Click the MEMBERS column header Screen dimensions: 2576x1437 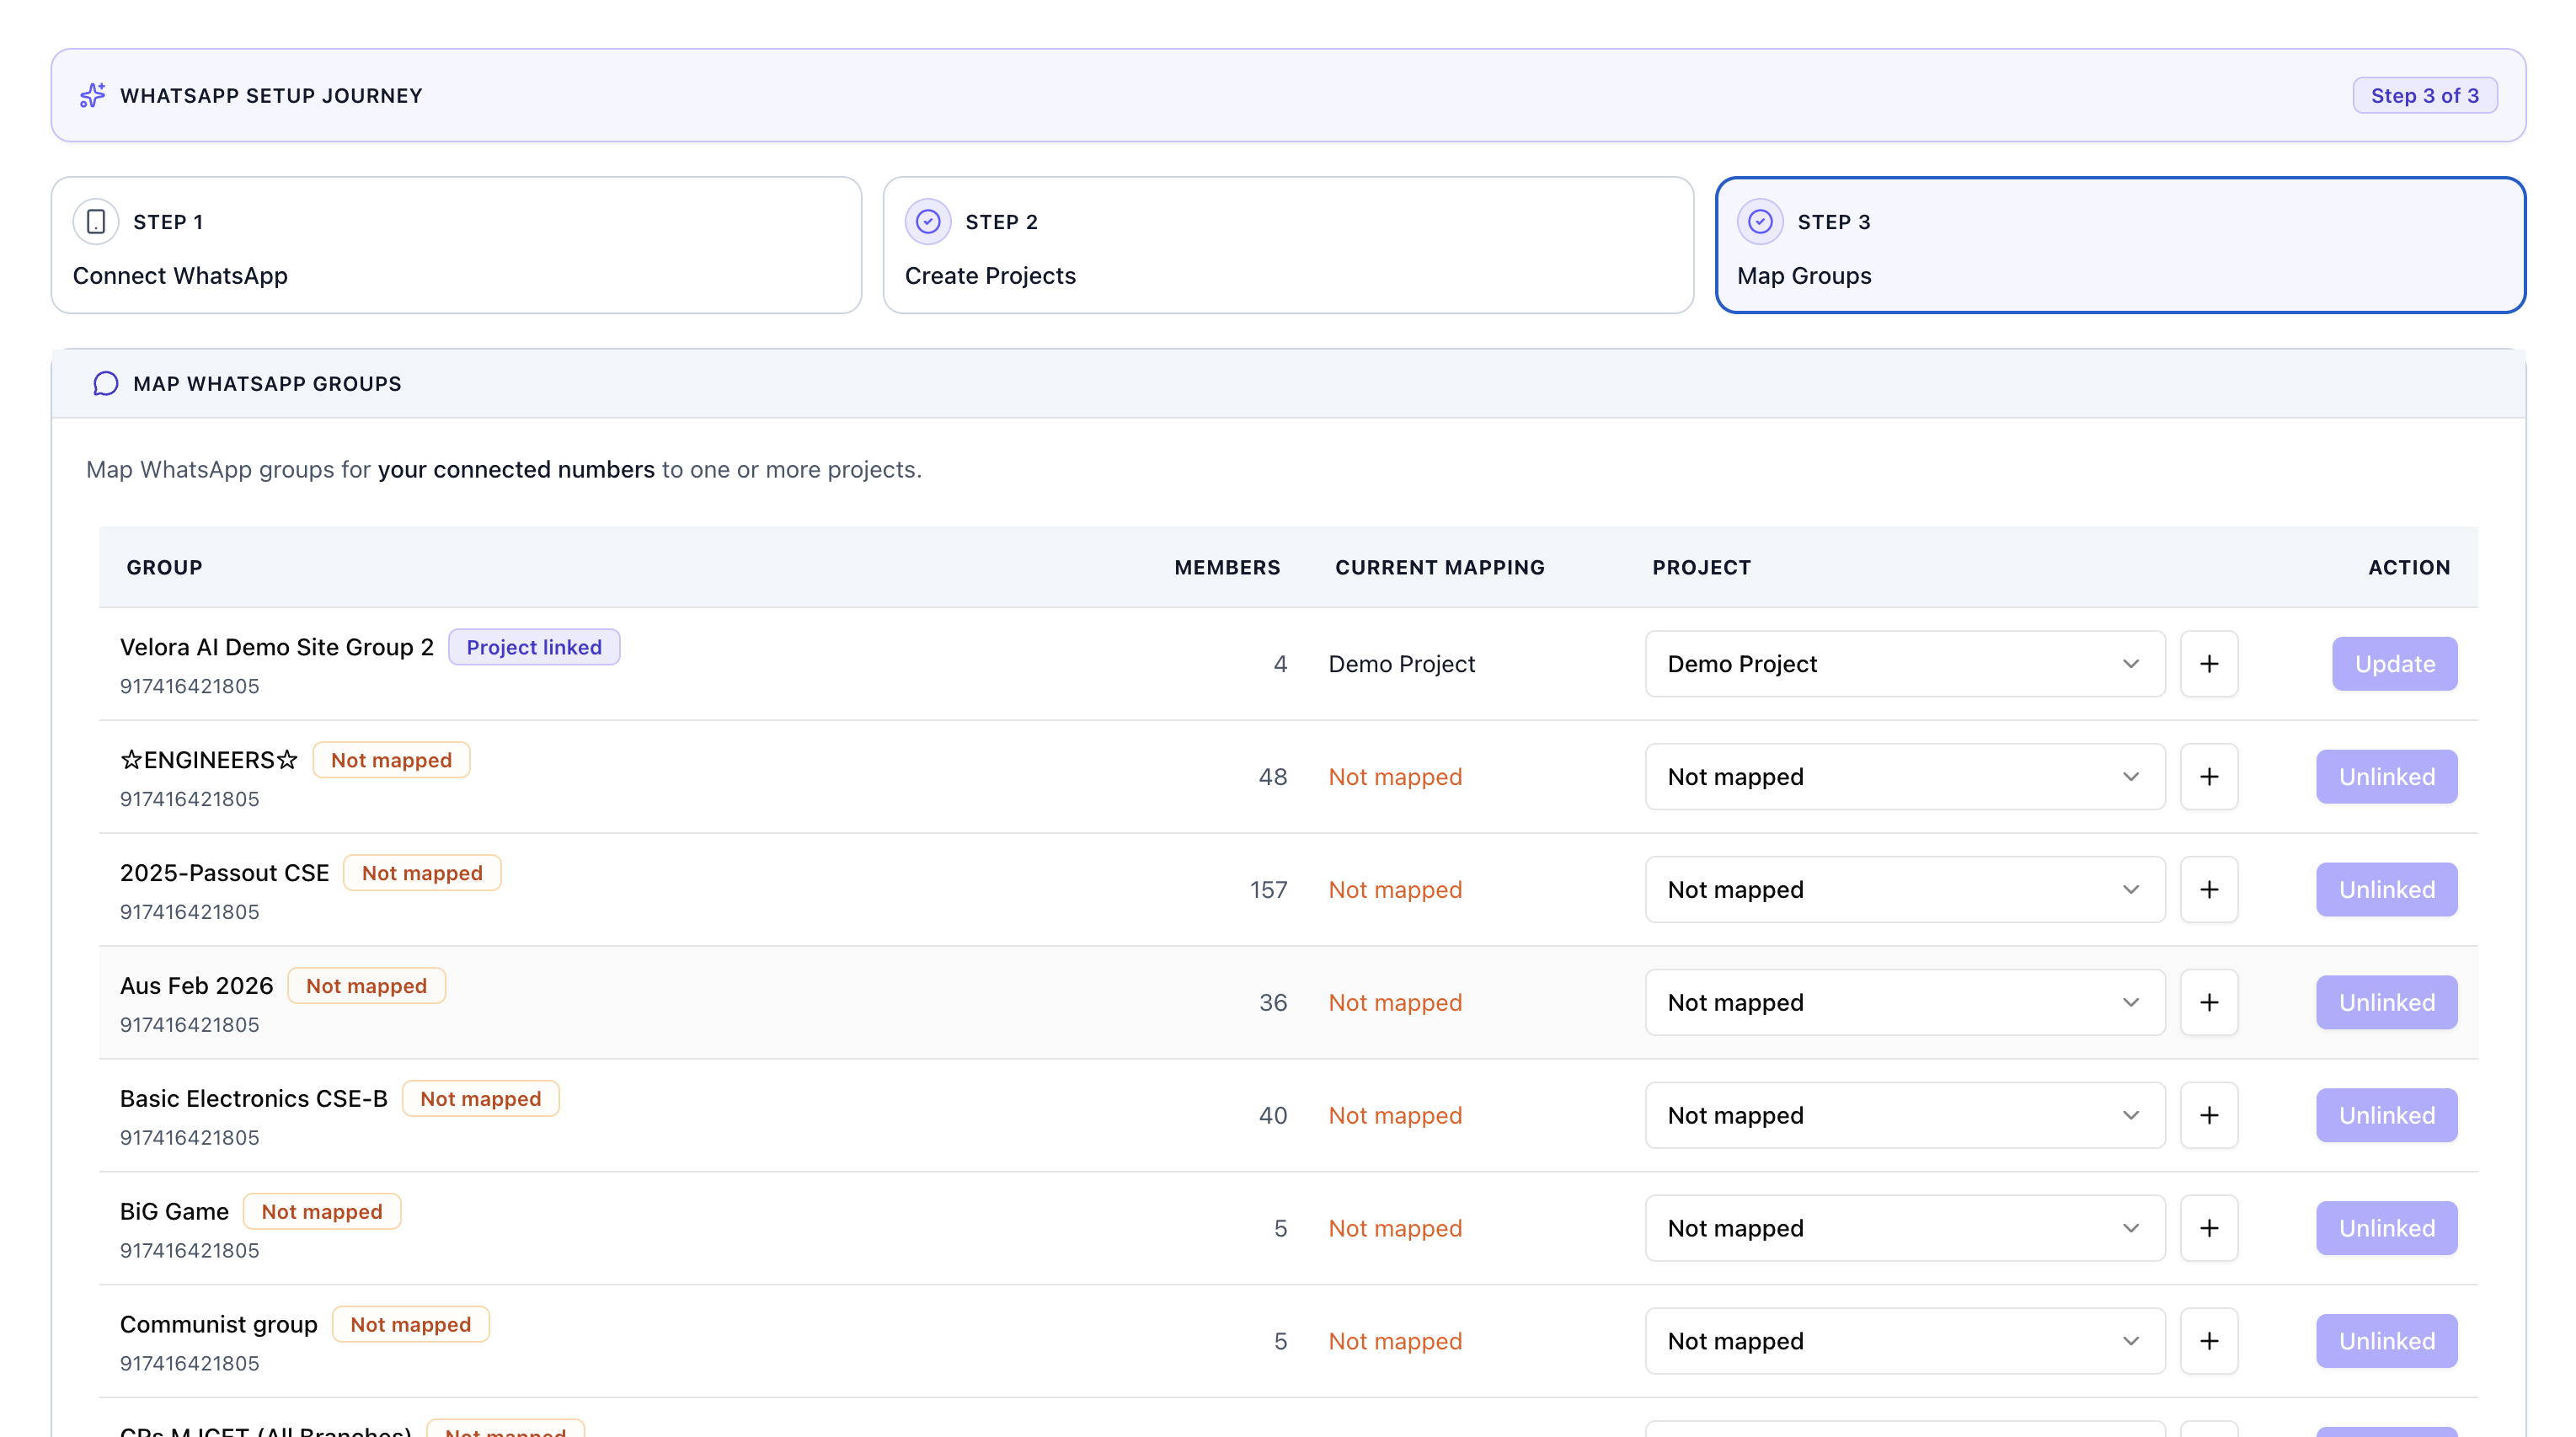(x=1227, y=567)
